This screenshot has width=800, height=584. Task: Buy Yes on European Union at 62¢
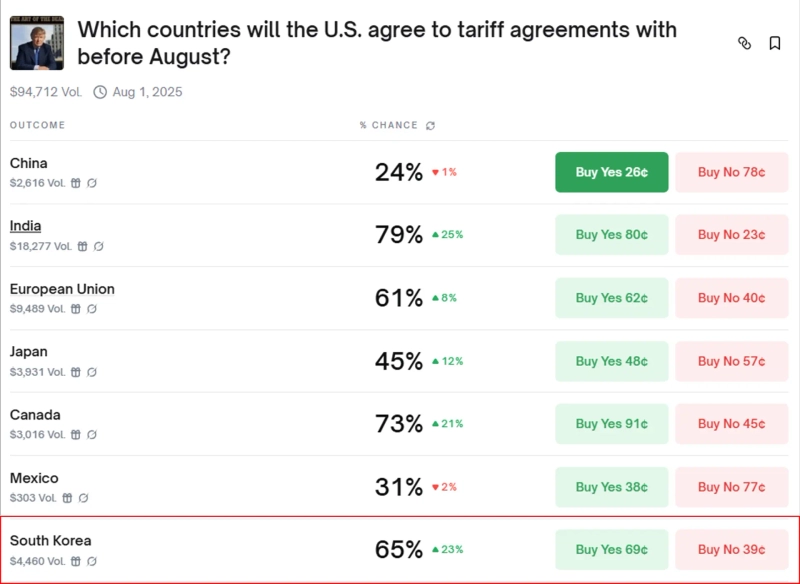tap(611, 298)
